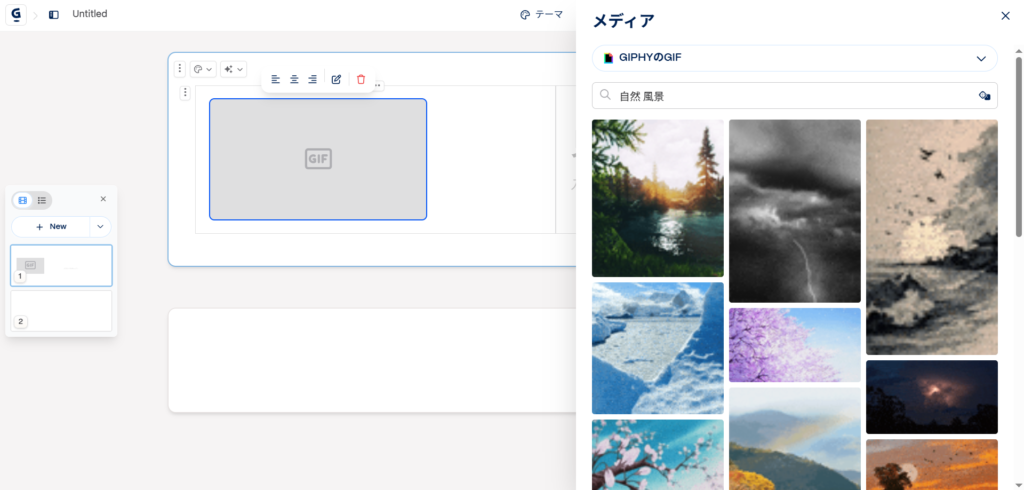1024x490 pixels.
Task: Open the GIPHYのGIF source dropdown
Action: point(795,58)
